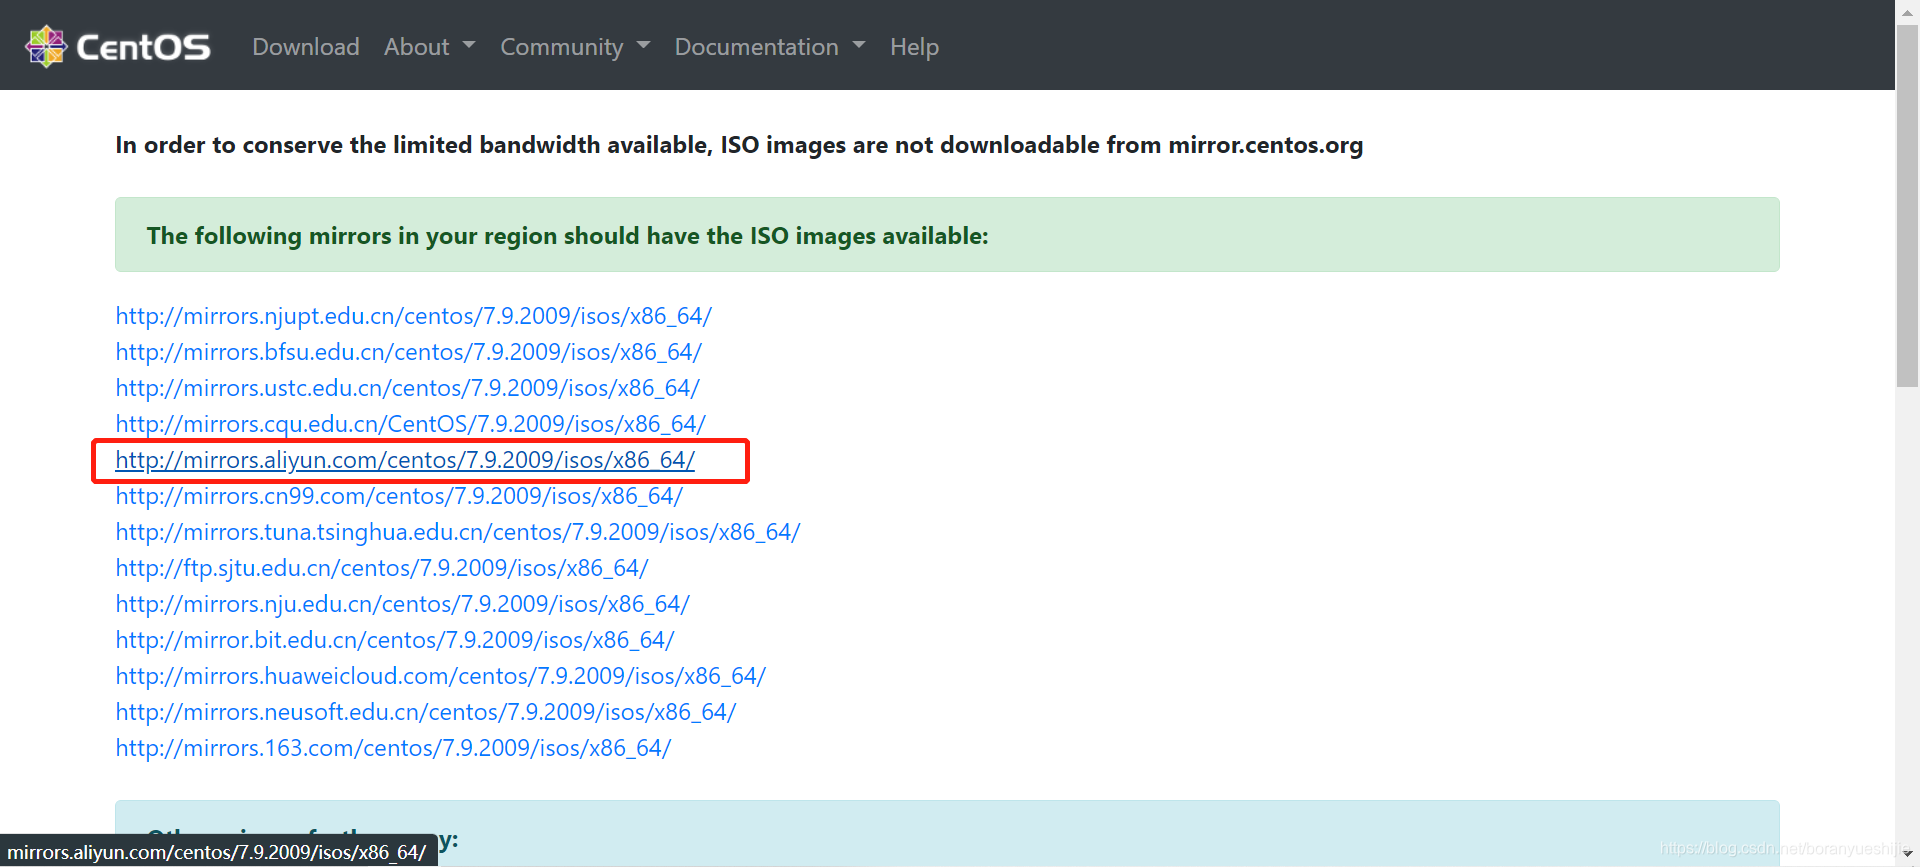Click the vertical scrollbar thumb
Image resolution: width=1920 pixels, height=867 pixels.
coord(1907,205)
